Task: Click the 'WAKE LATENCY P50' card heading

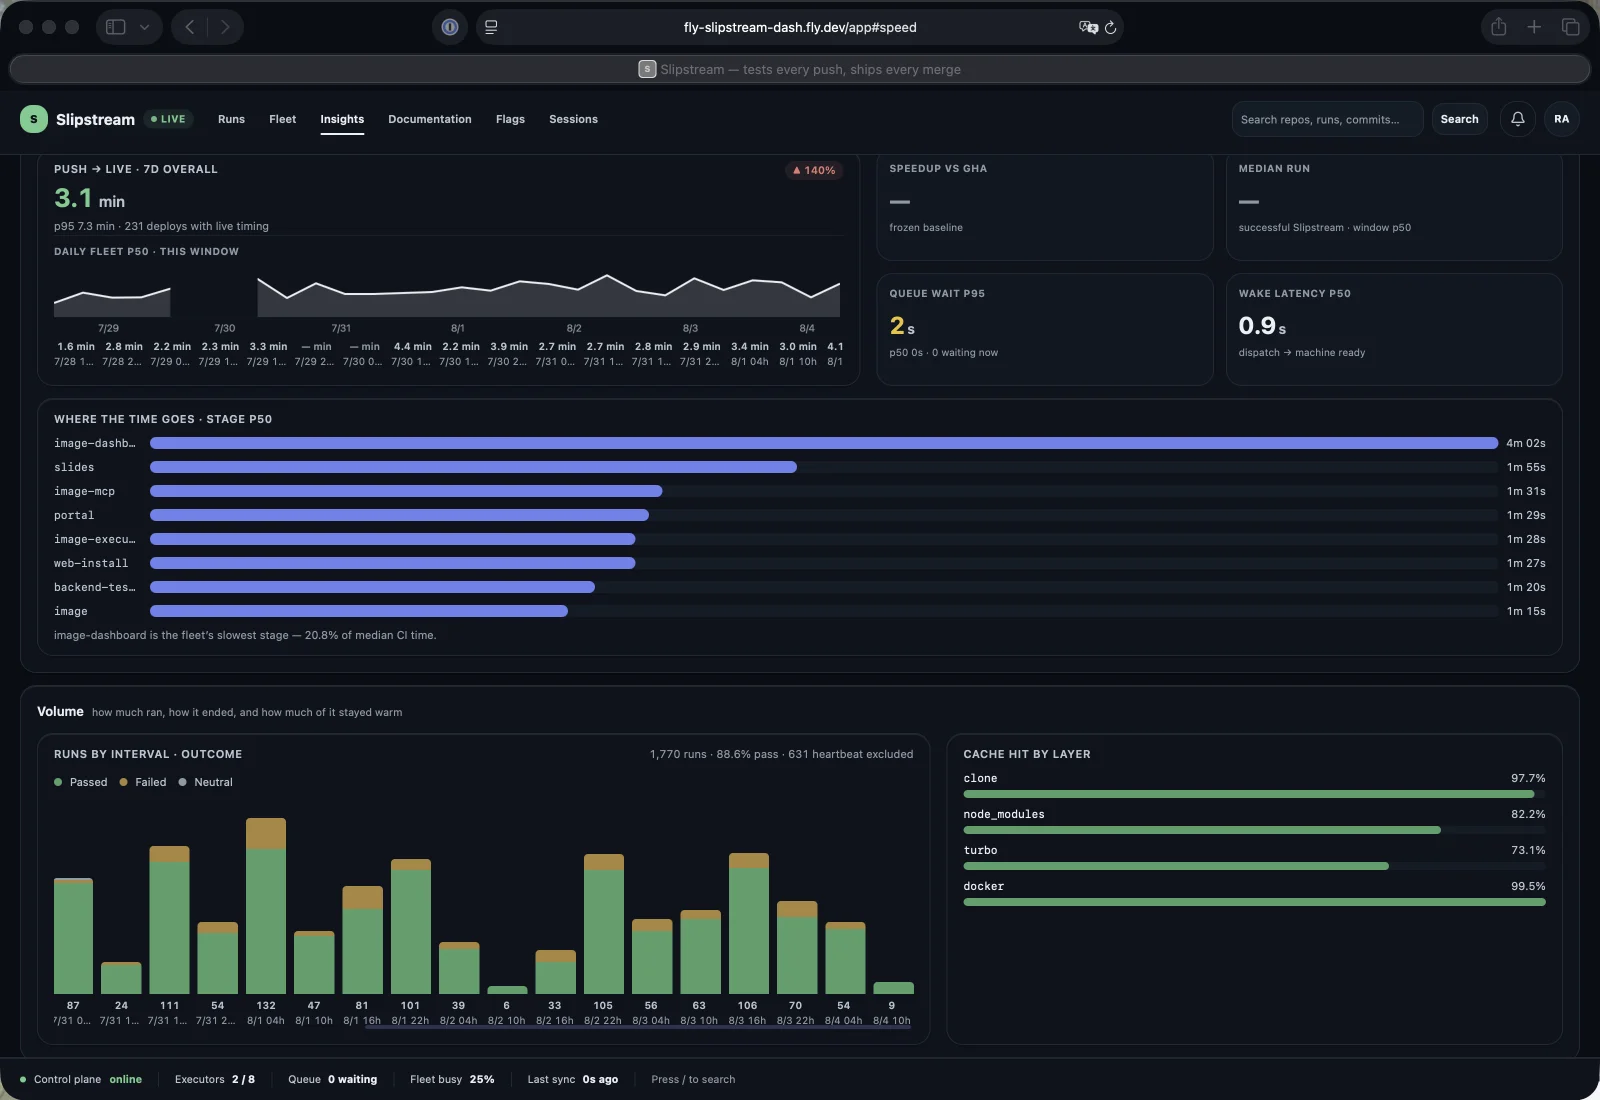Action: point(1294,293)
